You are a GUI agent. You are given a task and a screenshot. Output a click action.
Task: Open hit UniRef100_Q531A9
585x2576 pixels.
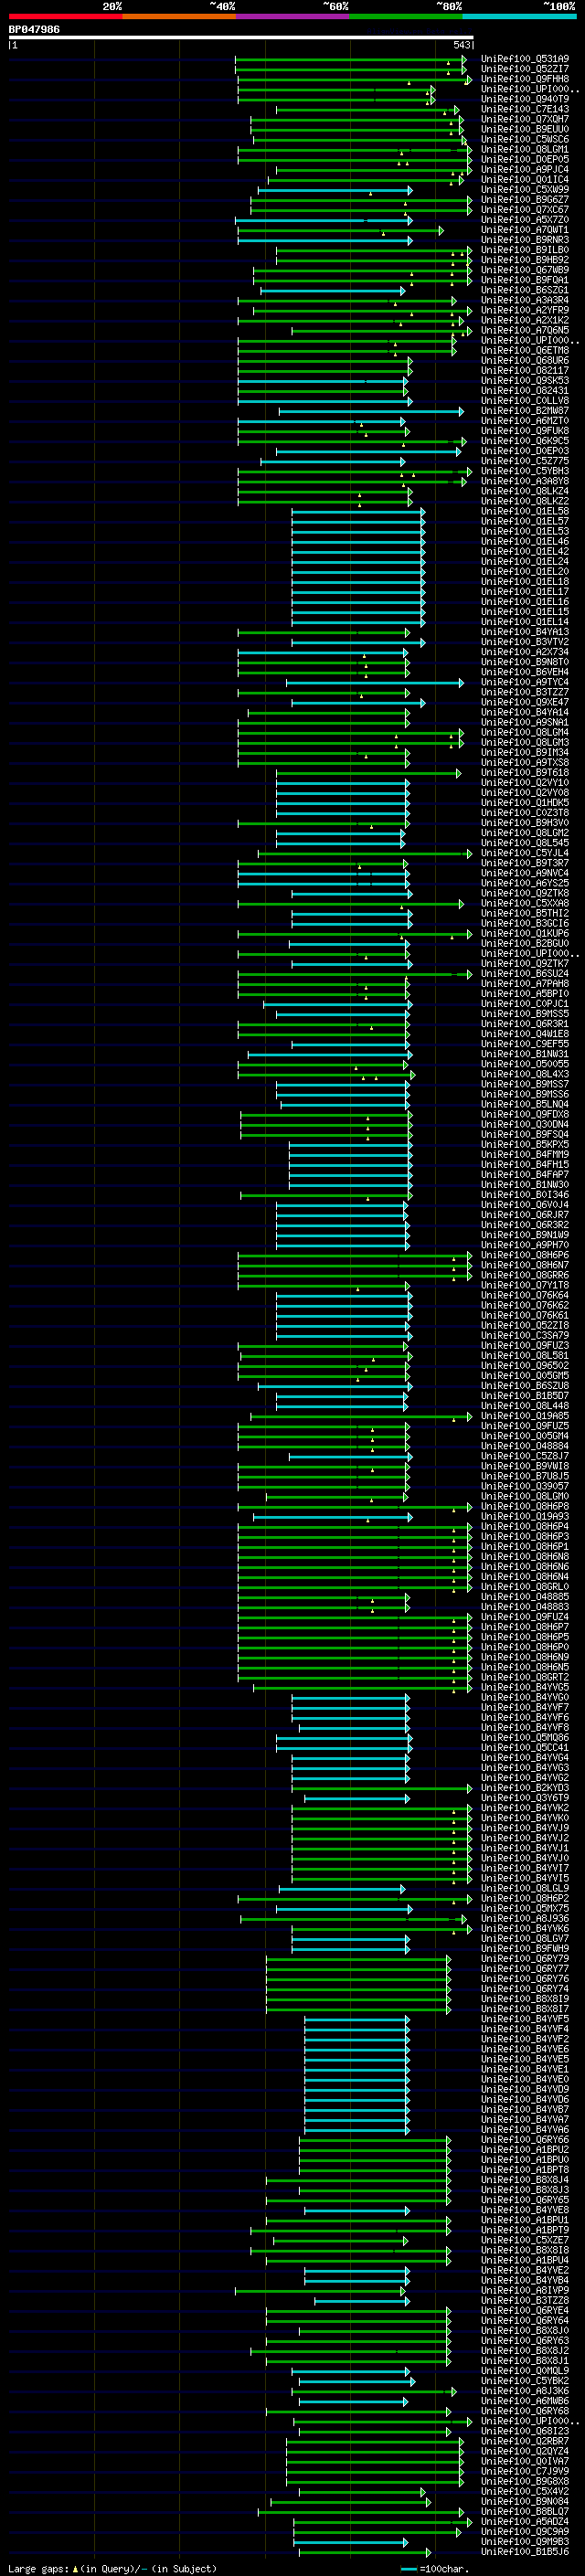[x=525, y=59]
